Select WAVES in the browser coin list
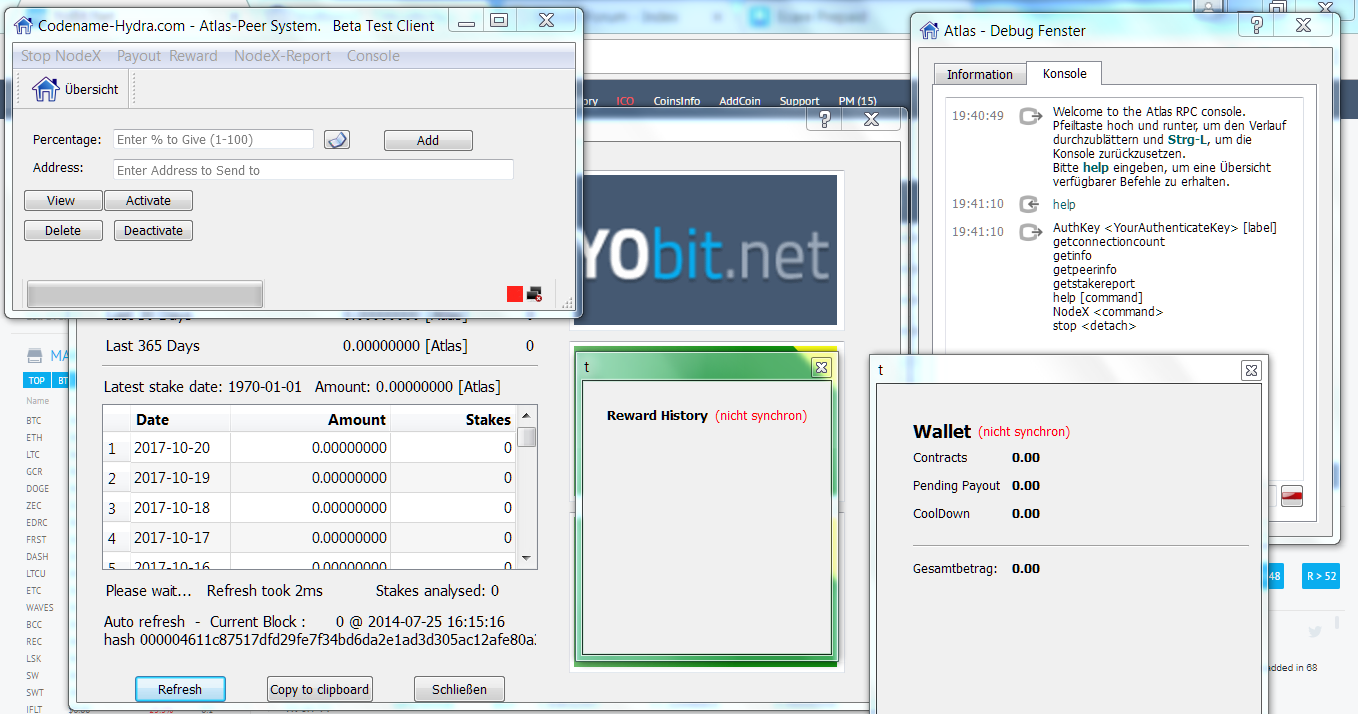The width and height of the screenshot is (1358, 714). coord(40,608)
